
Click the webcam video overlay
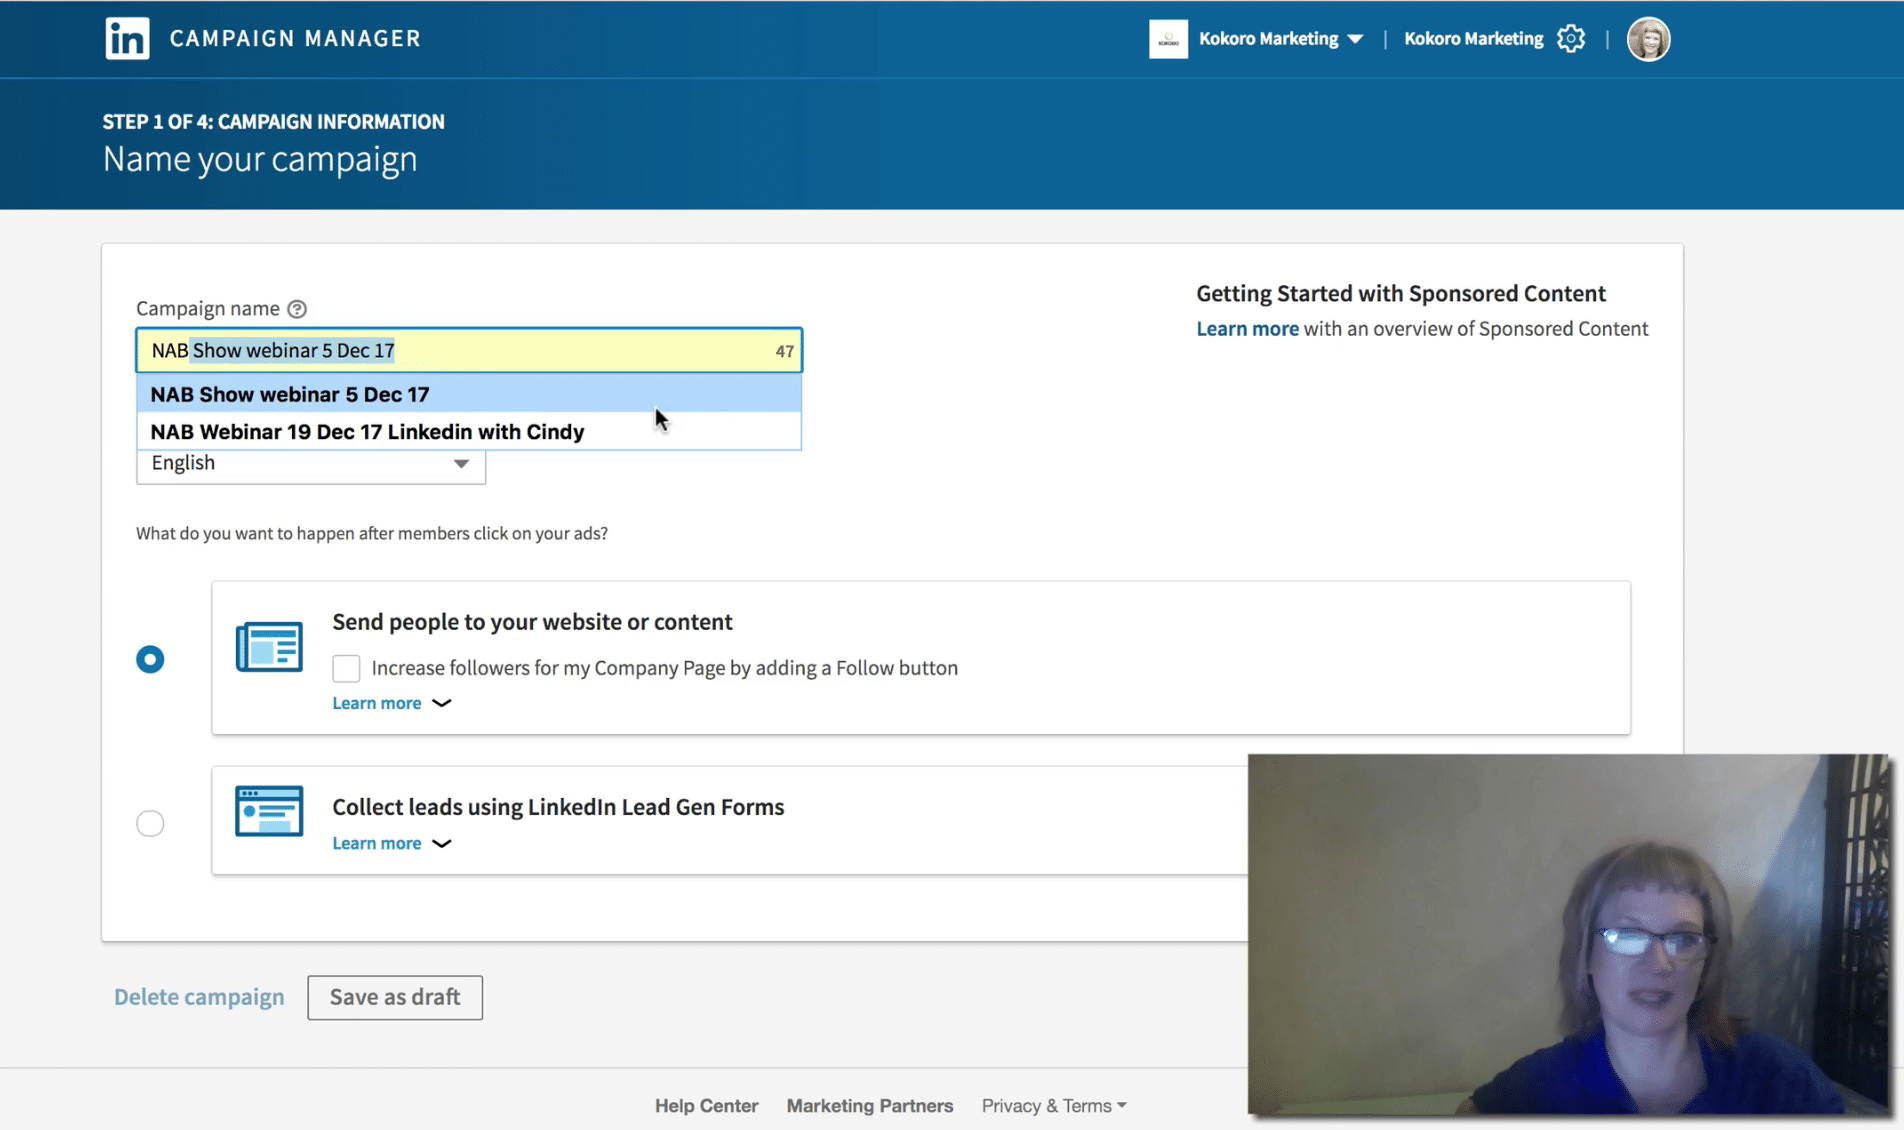click(1568, 934)
